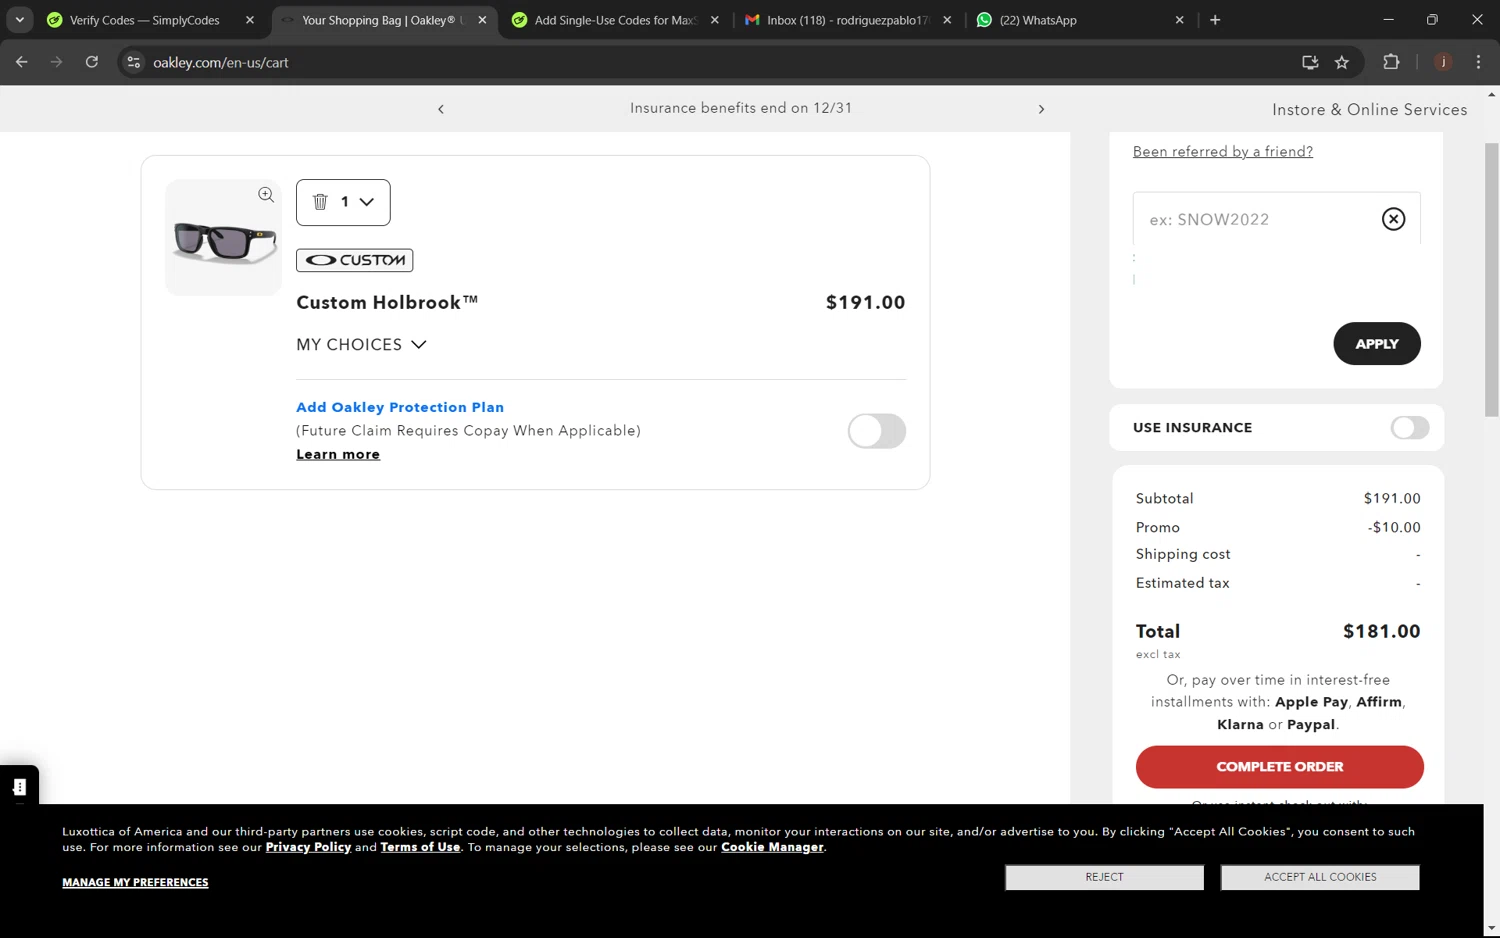This screenshot has width=1500, height=938.
Task: Bookmark this page with the star icon
Action: (x=1342, y=62)
